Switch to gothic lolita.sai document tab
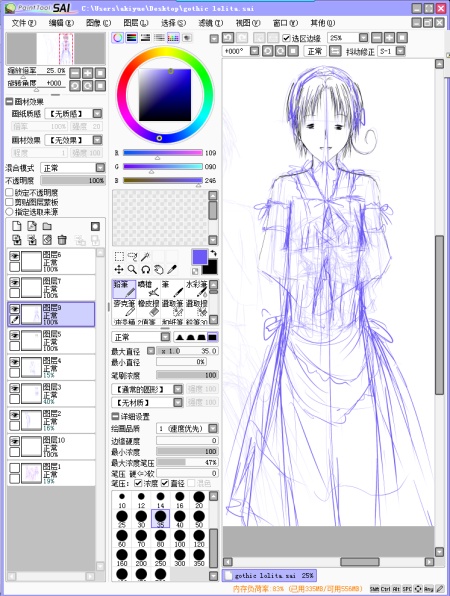 coord(269,575)
